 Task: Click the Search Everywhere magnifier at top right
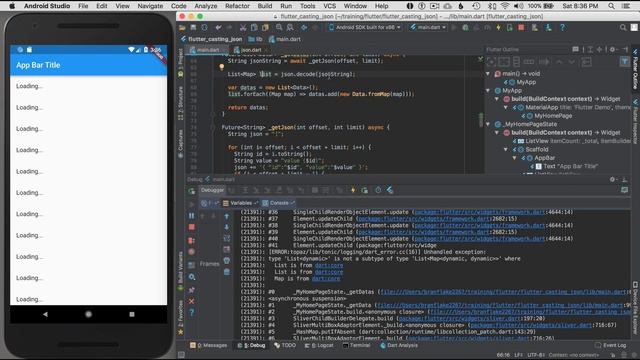coord(623,27)
